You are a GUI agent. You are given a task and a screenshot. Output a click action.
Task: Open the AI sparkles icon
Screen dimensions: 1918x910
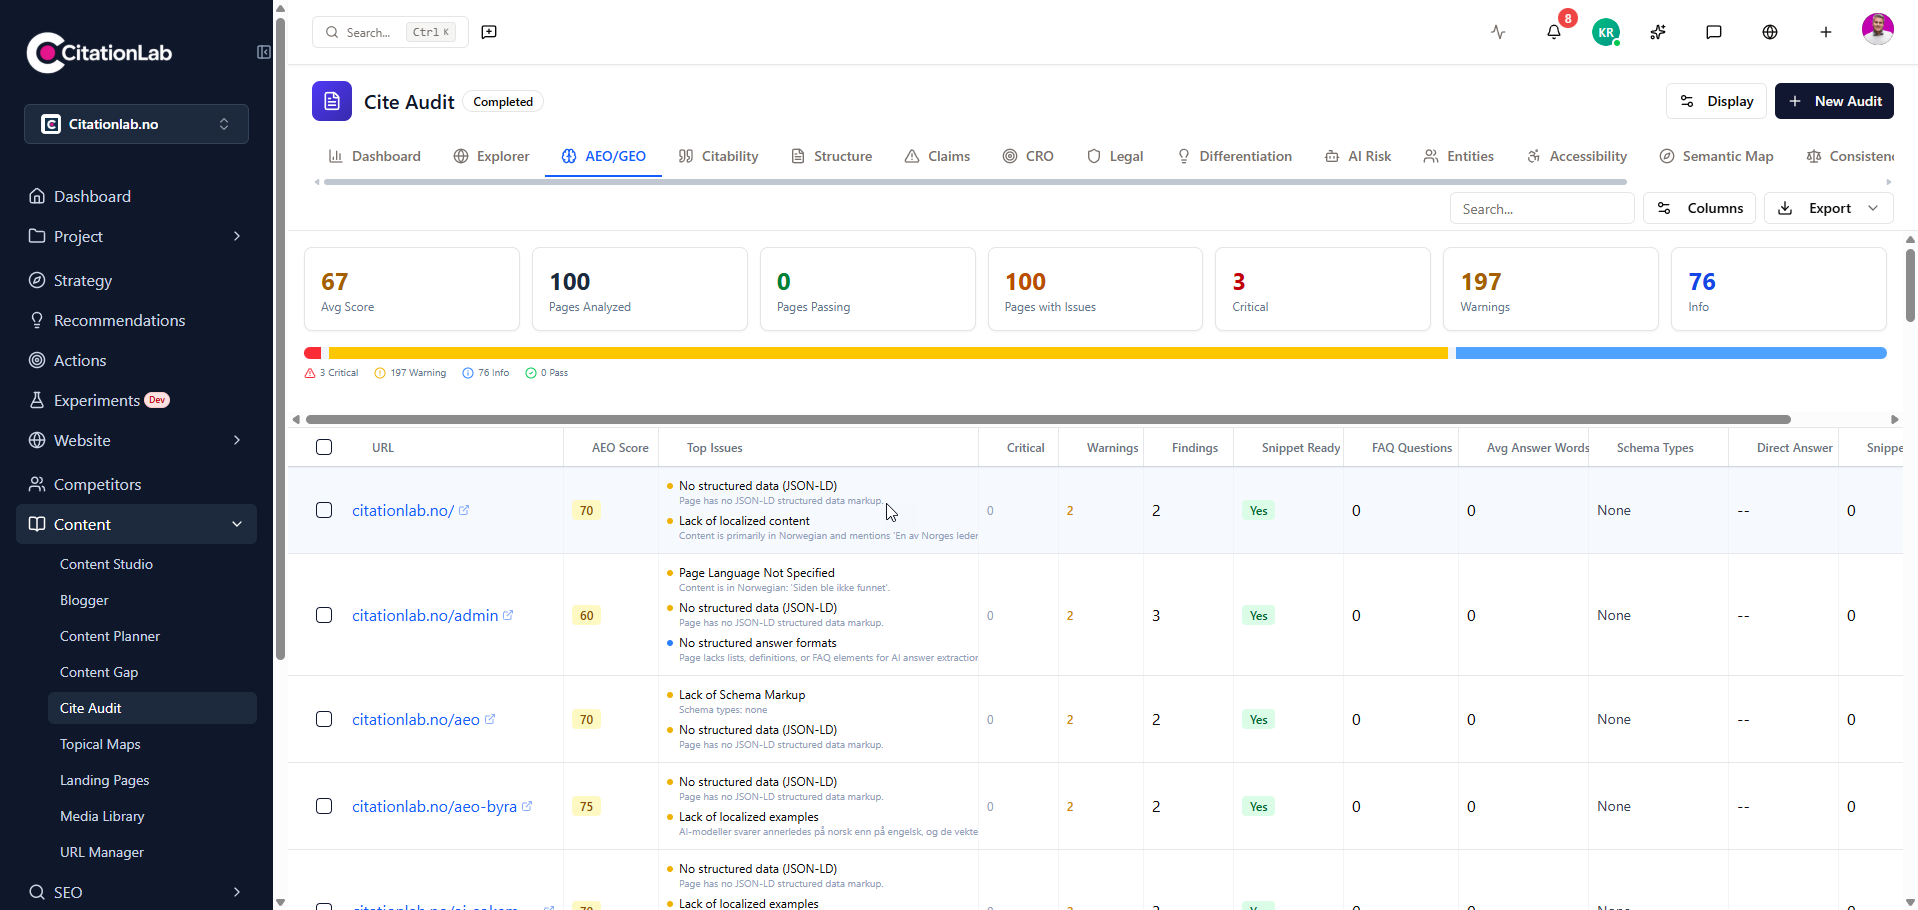(x=1658, y=32)
